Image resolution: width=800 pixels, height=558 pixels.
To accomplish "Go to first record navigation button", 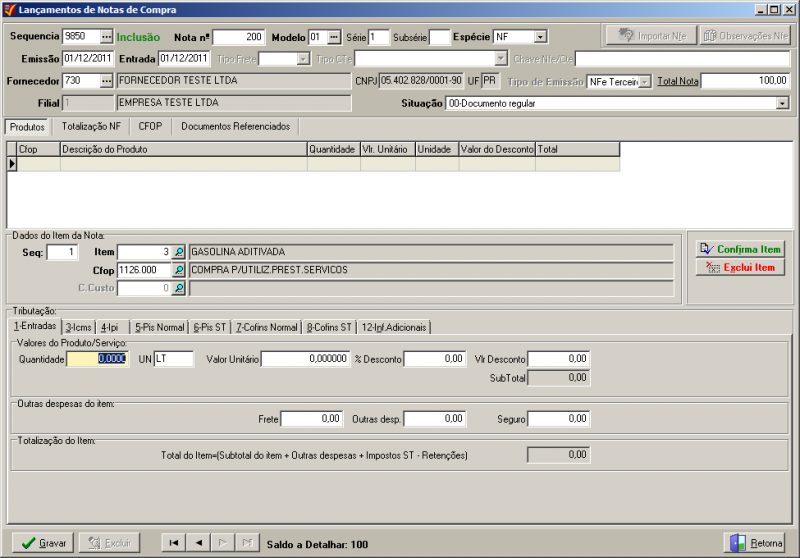I will coord(173,543).
